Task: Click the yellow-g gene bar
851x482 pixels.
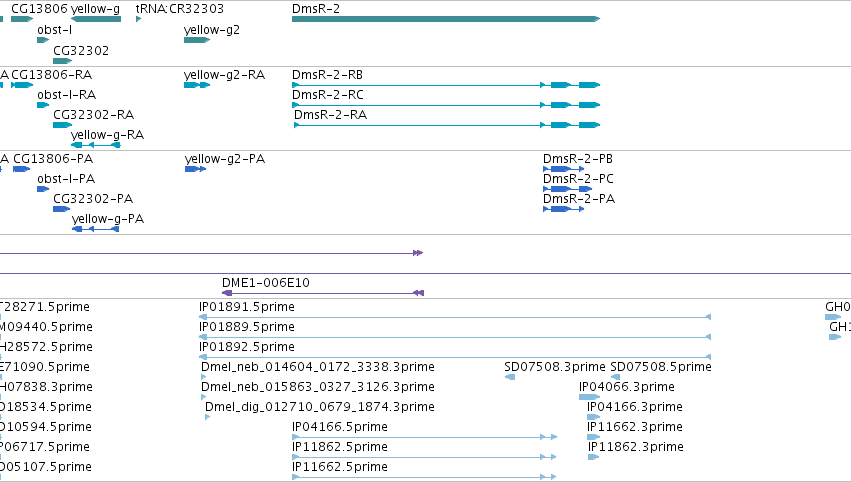Action: (96, 19)
